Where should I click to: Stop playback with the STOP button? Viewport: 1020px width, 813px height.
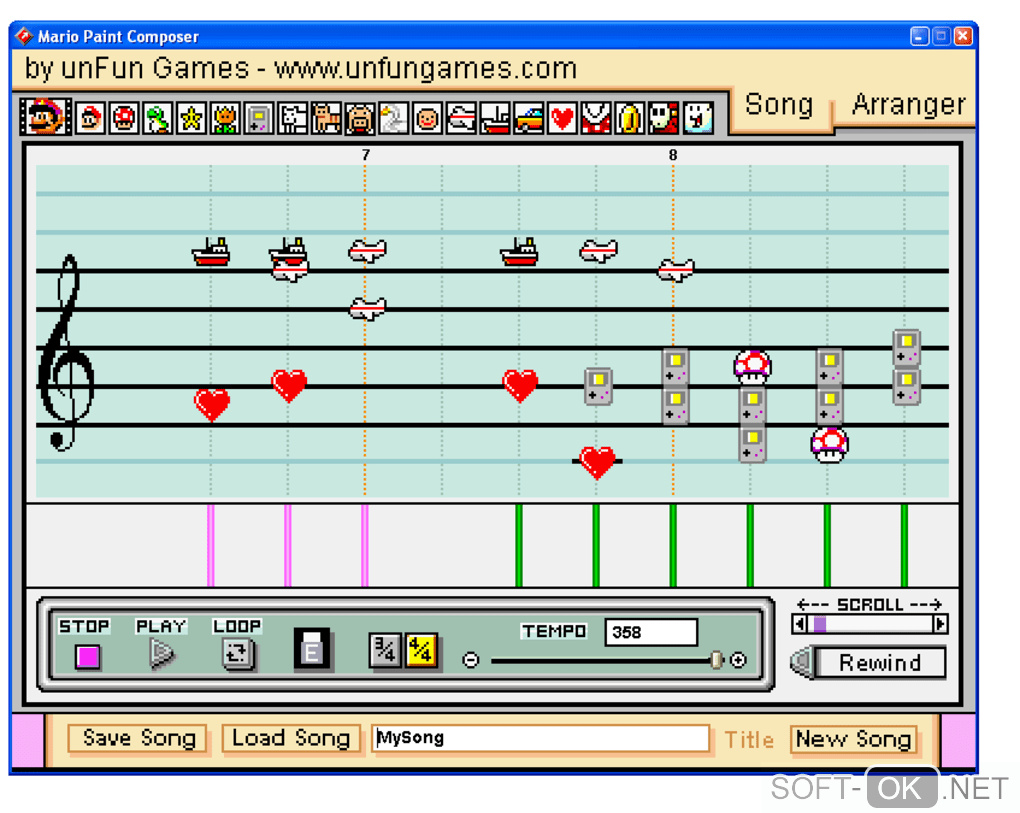click(x=87, y=656)
